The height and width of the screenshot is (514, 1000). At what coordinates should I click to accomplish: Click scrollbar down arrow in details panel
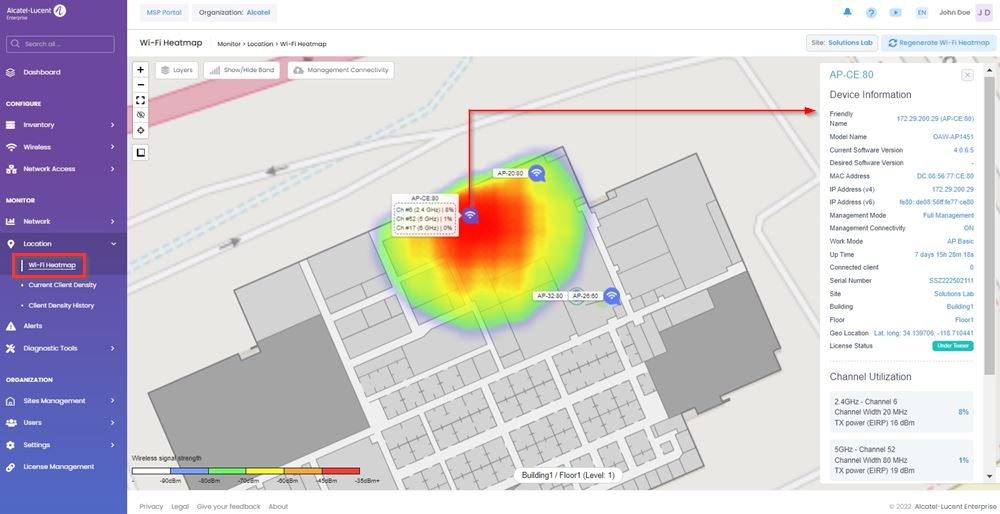click(x=990, y=476)
